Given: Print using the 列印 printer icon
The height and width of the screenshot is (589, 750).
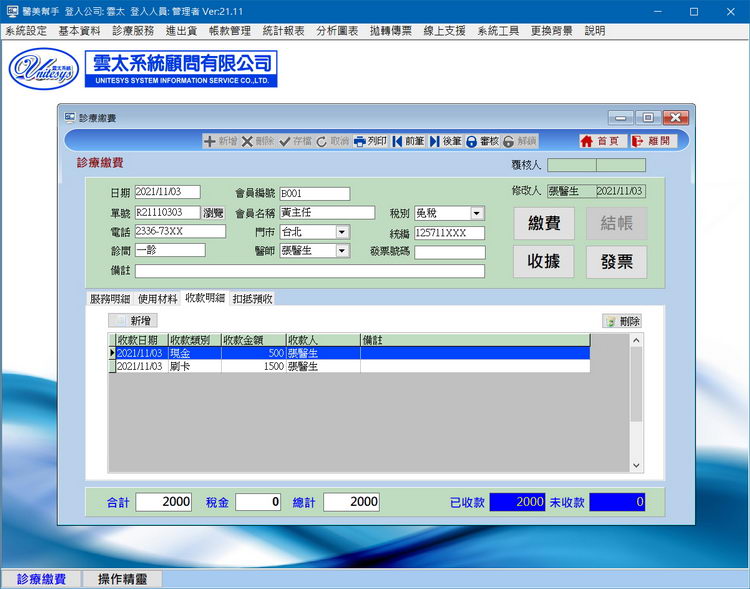Looking at the screenshot, I should tap(370, 141).
